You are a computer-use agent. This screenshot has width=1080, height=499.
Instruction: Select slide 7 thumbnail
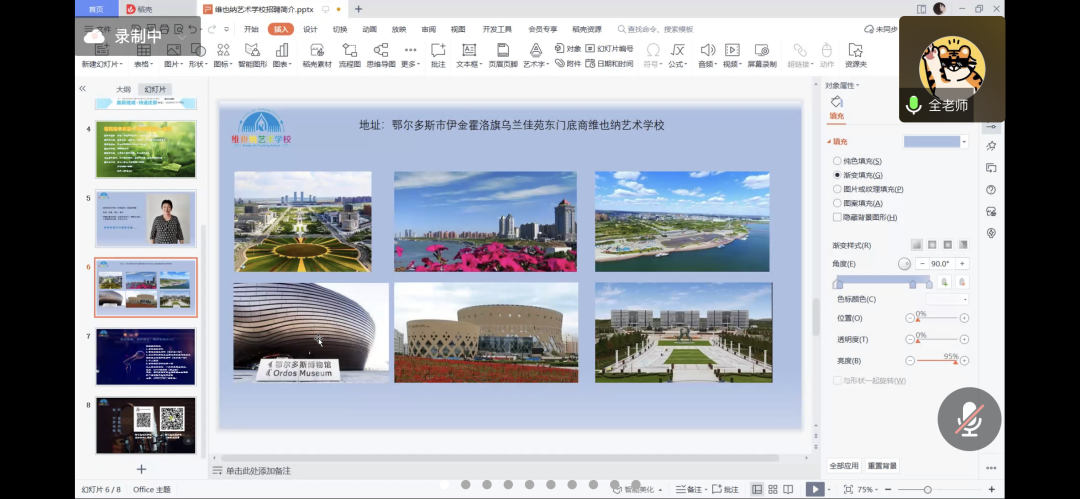click(145, 356)
